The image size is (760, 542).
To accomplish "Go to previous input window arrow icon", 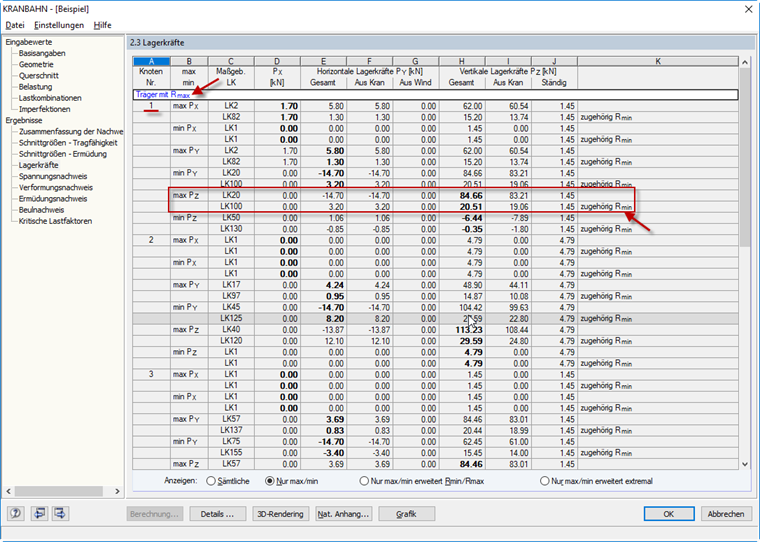I will [39, 513].
